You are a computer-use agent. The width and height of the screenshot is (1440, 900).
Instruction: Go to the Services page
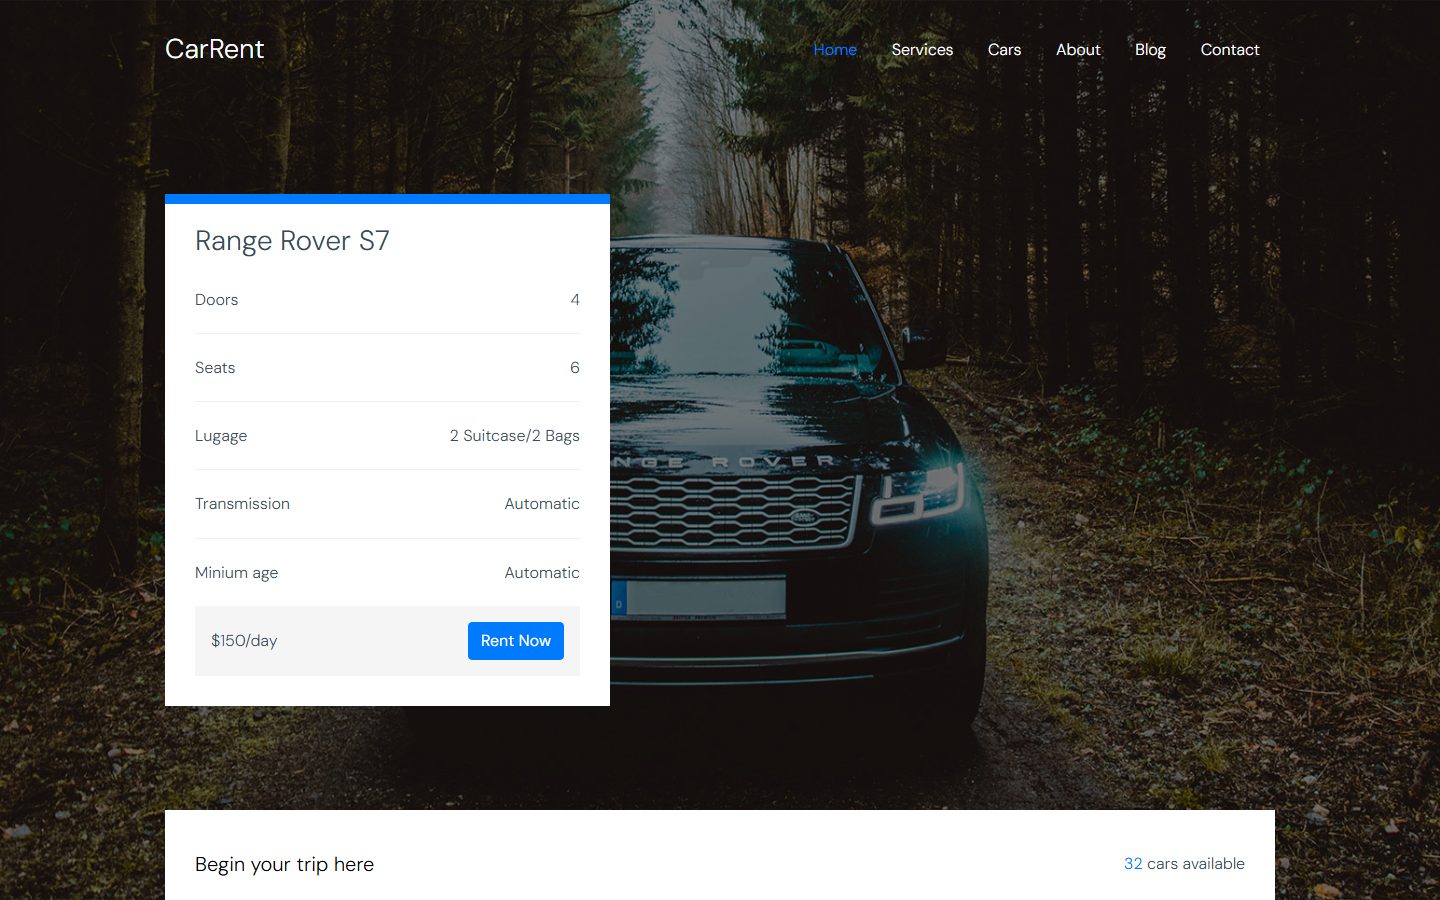[922, 49]
